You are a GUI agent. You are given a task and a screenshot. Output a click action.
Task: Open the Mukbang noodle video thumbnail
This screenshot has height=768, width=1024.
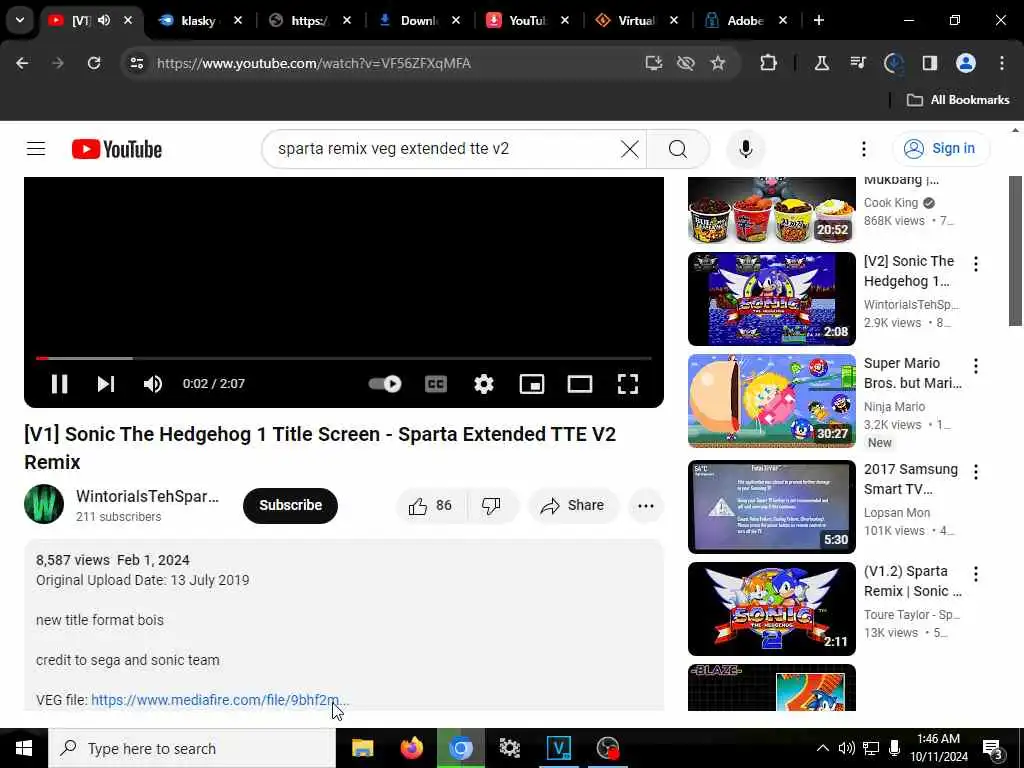click(x=771, y=210)
